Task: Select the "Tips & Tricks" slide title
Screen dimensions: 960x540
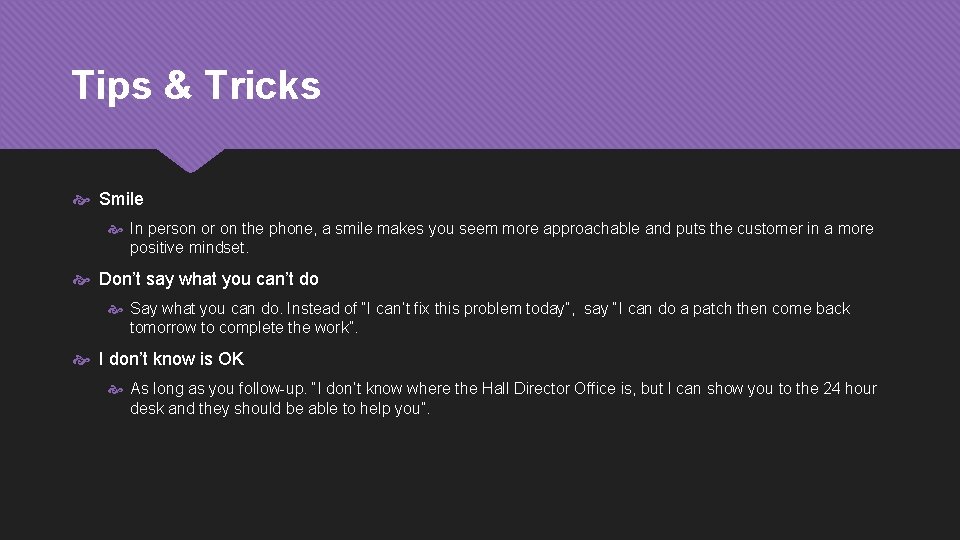Action: point(196,86)
